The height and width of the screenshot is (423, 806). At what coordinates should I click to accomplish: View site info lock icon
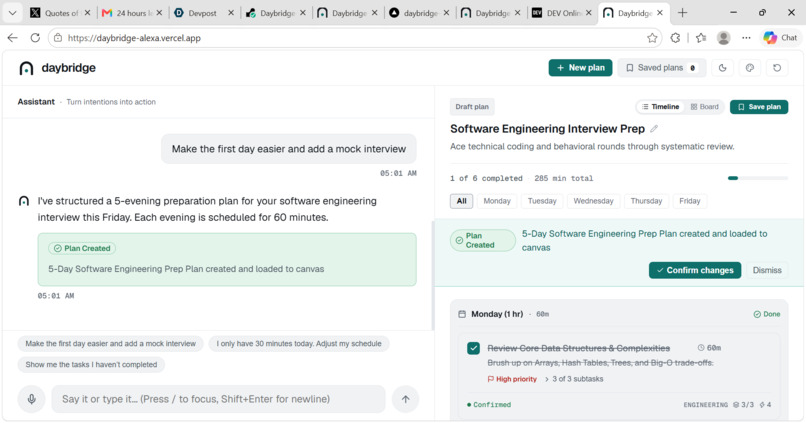click(58, 38)
